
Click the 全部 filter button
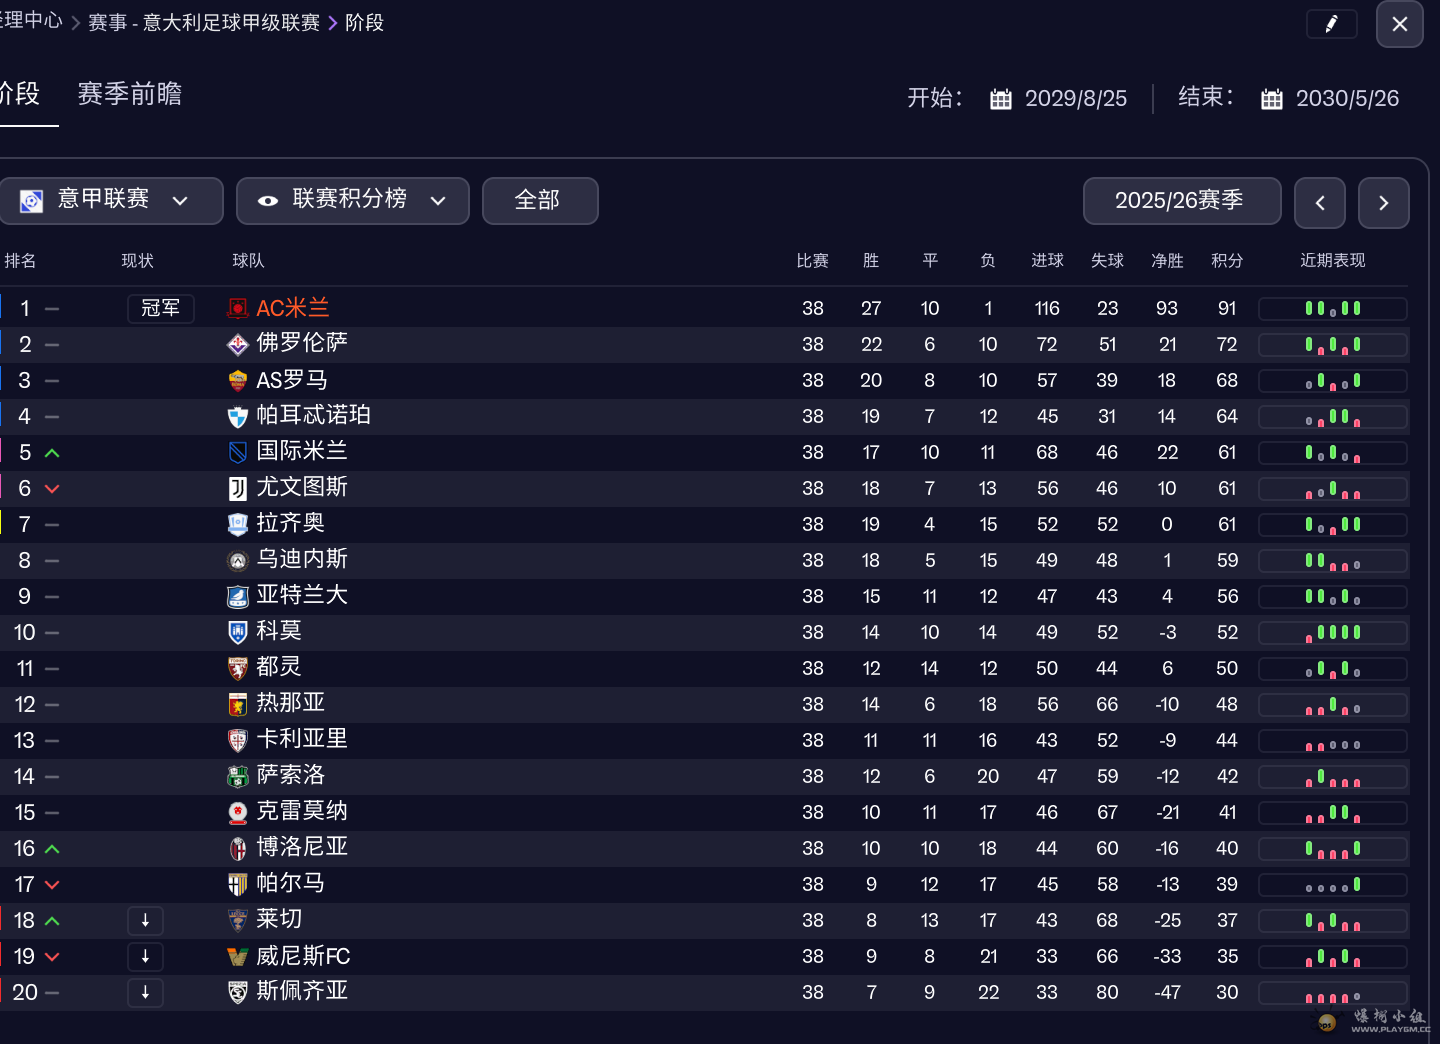click(539, 200)
